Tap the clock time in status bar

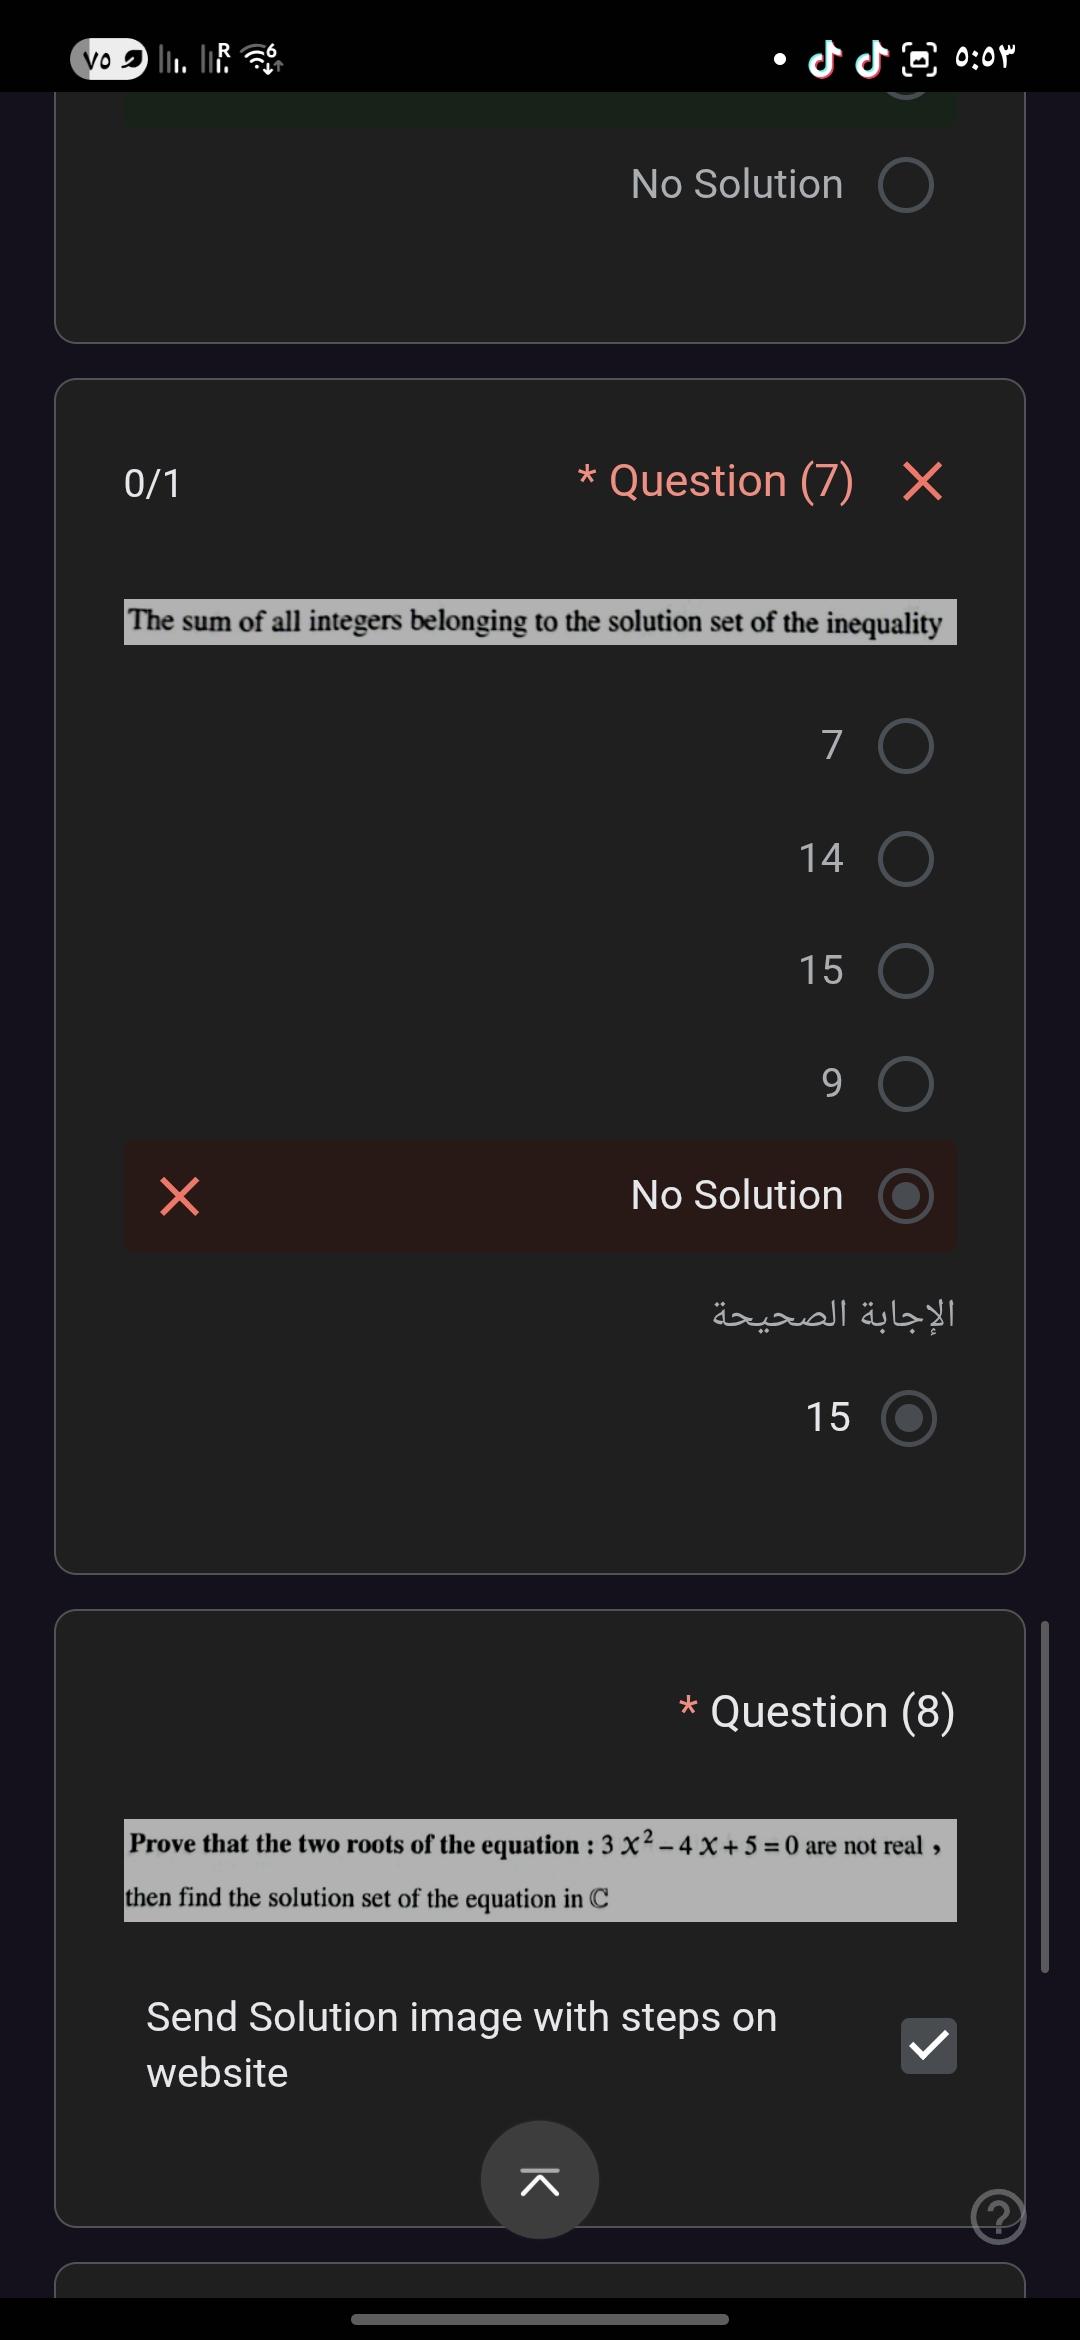(985, 59)
